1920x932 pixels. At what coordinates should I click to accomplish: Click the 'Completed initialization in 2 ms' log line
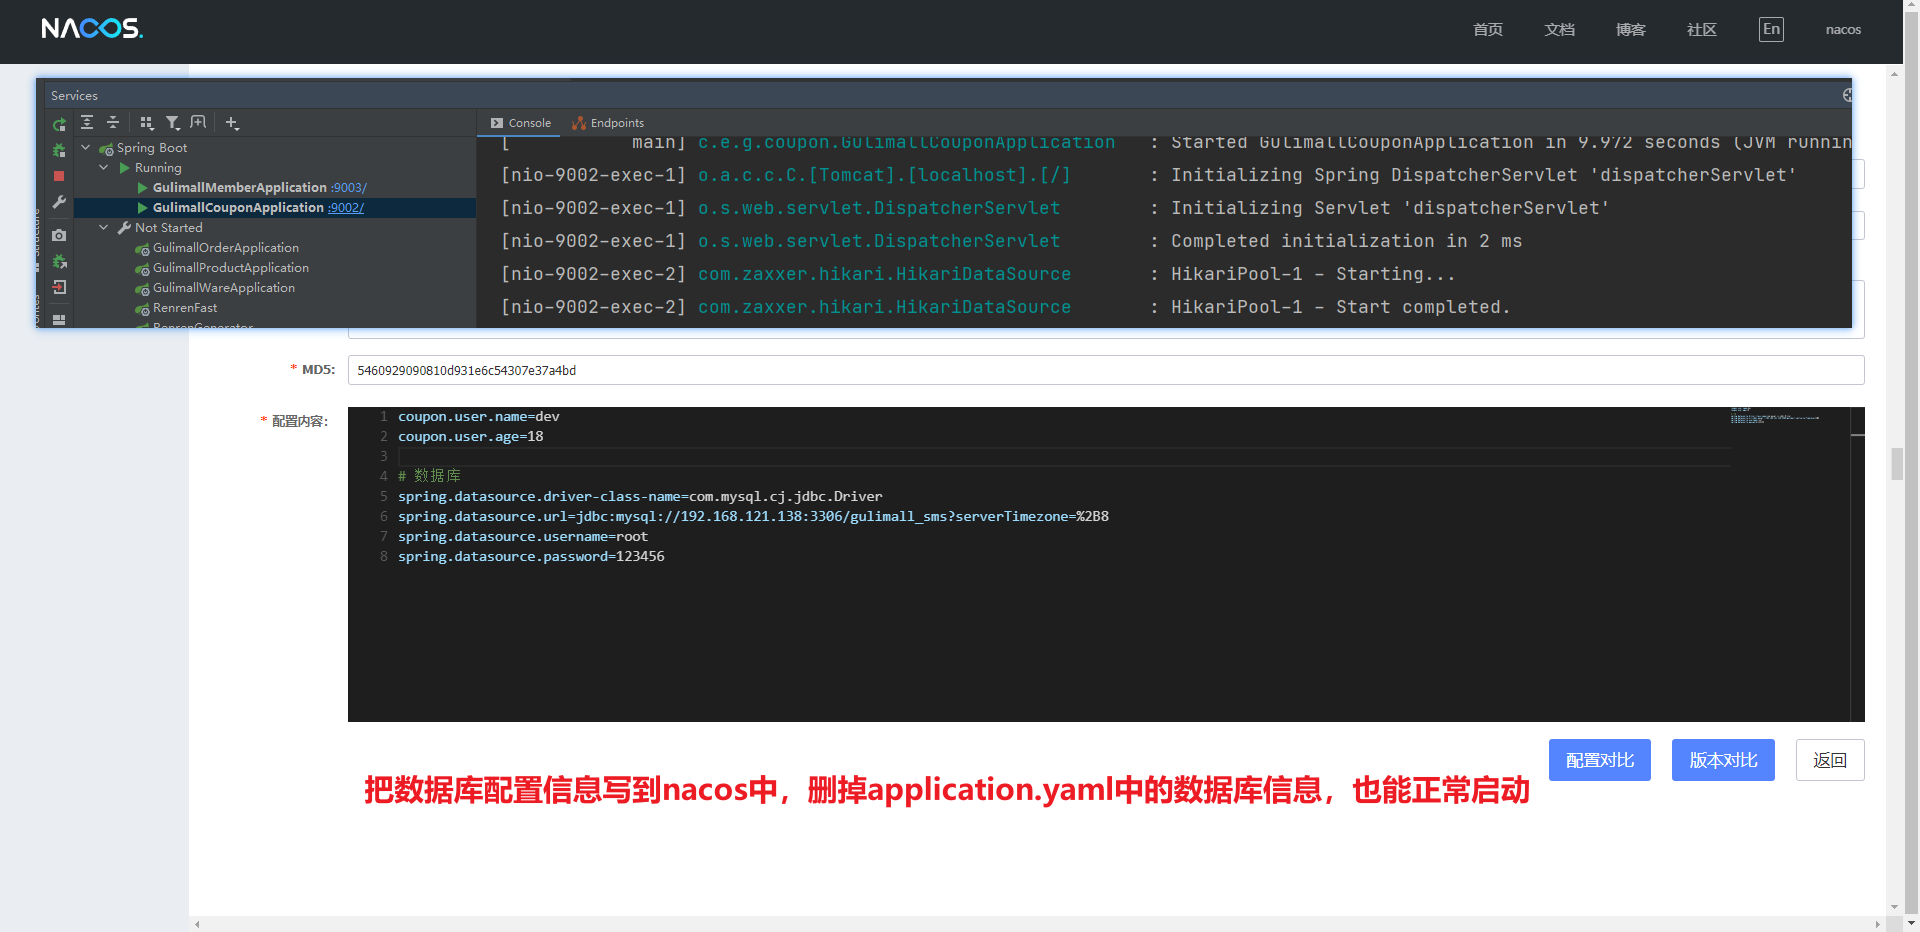(1347, 241)
